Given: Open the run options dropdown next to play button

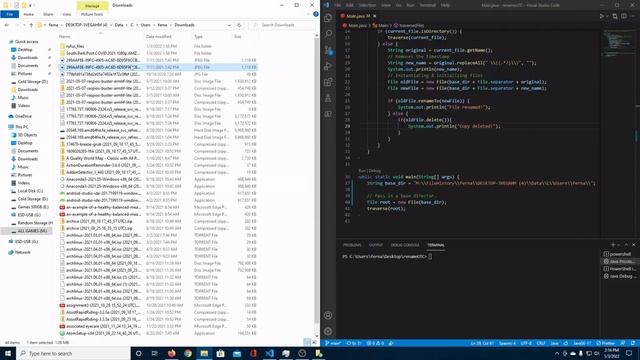Looking at the screenshot, I should pyautogui.click(x=607, y=16).
